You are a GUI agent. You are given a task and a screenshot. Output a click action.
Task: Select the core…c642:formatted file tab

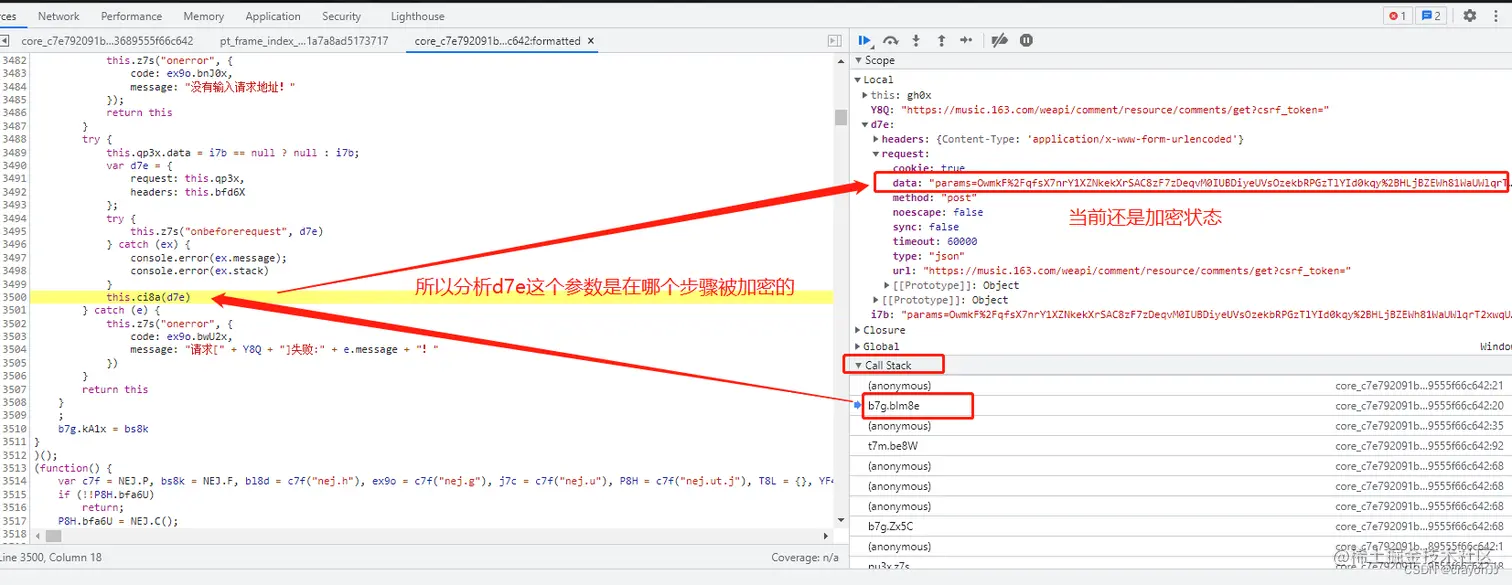point(497,41)
